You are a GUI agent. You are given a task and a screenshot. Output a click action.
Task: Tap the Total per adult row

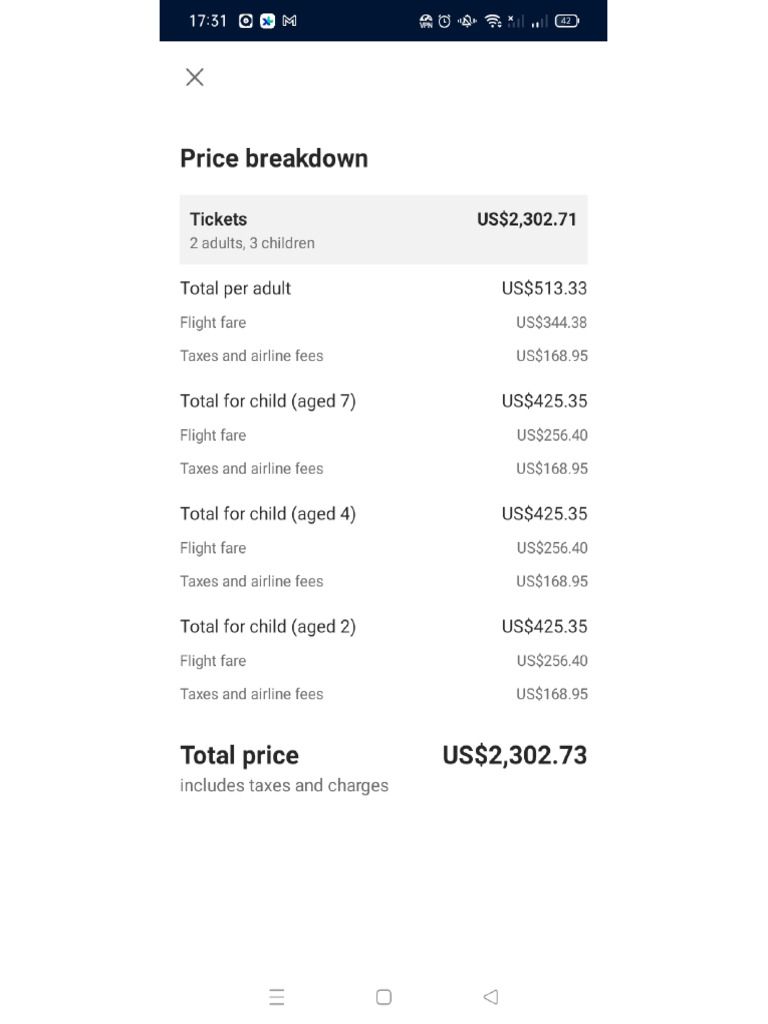click(x=383, y=288)
